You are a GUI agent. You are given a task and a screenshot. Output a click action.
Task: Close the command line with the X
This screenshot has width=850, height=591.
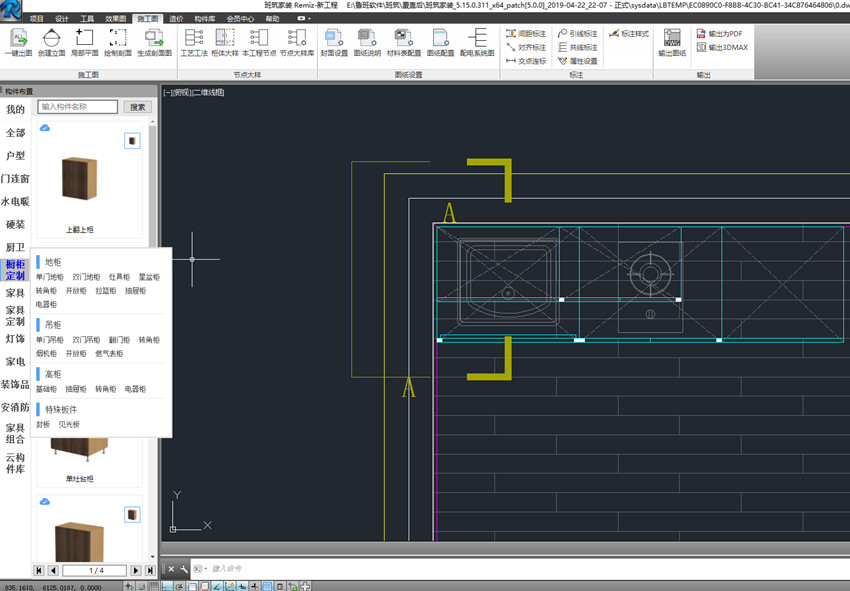(x=171, y=569)
